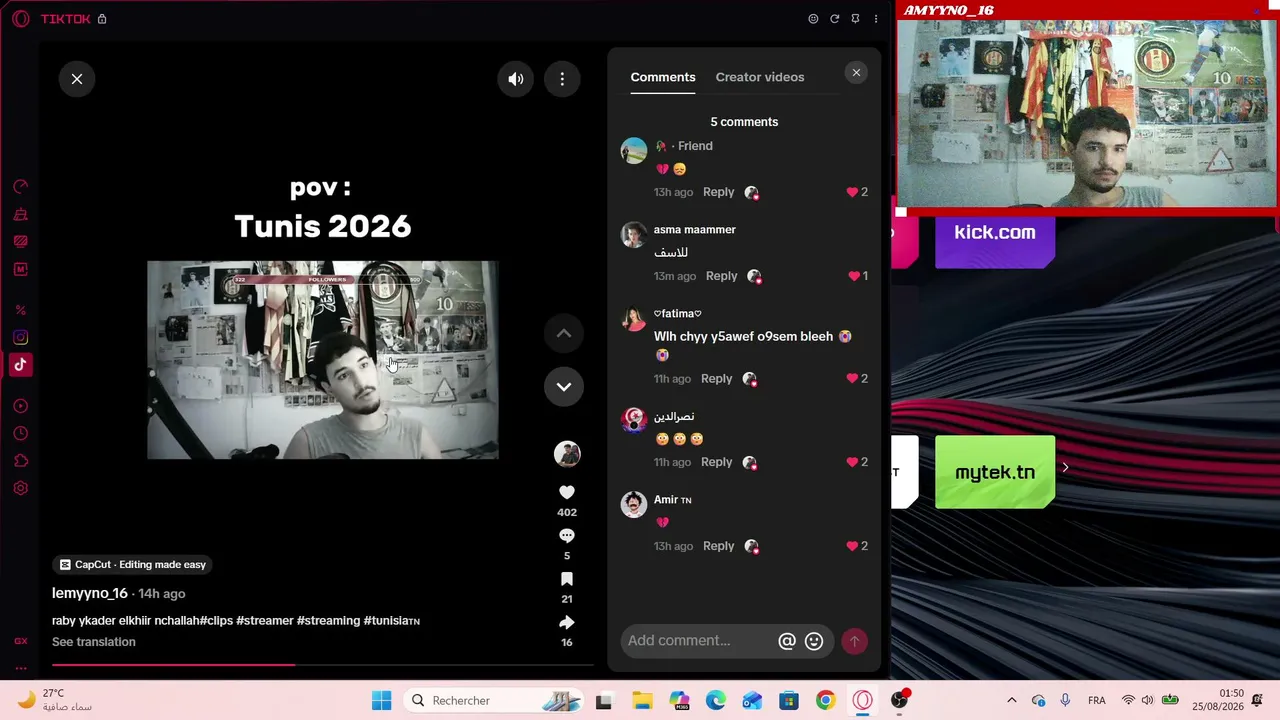Show more speed dials with right arrow
Viewport: 1280px width, 720px height.
coord(1065,467)
